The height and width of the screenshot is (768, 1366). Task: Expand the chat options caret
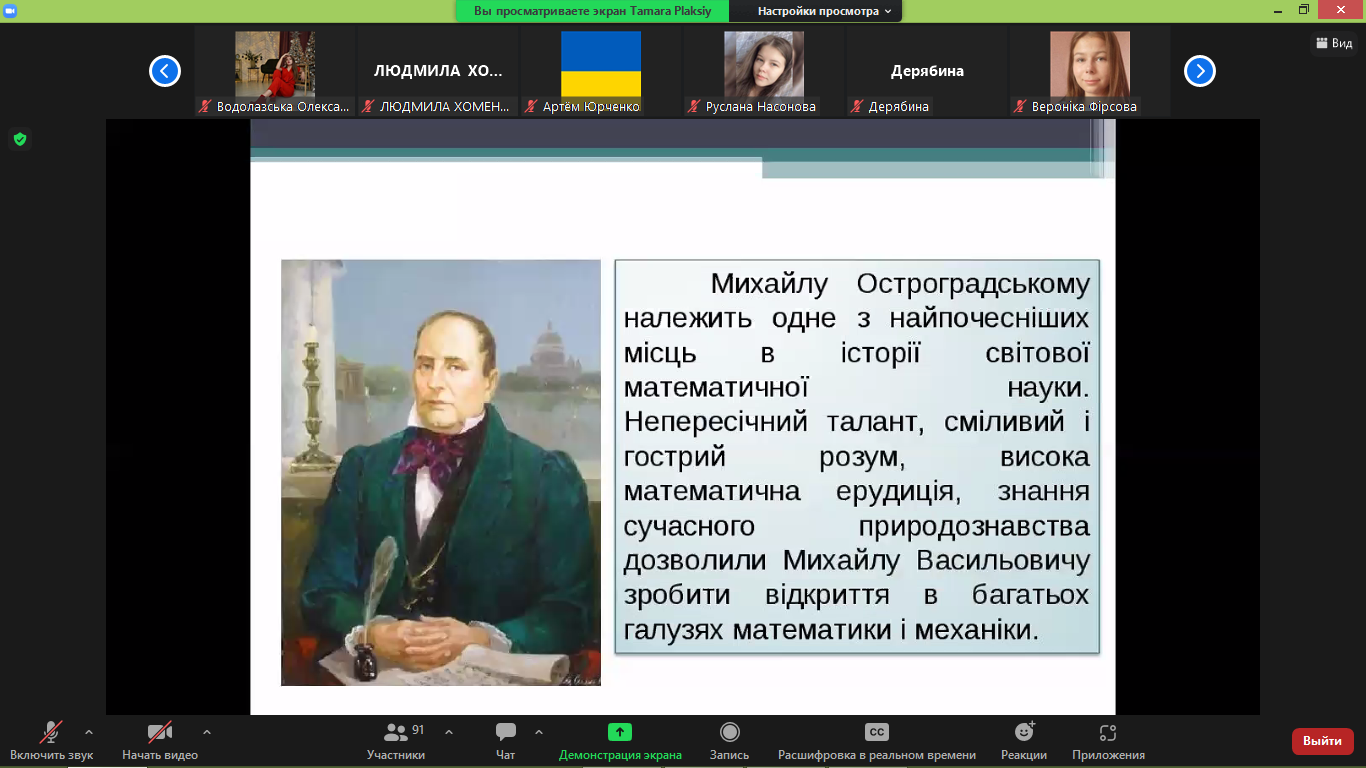tap(539, 731)
